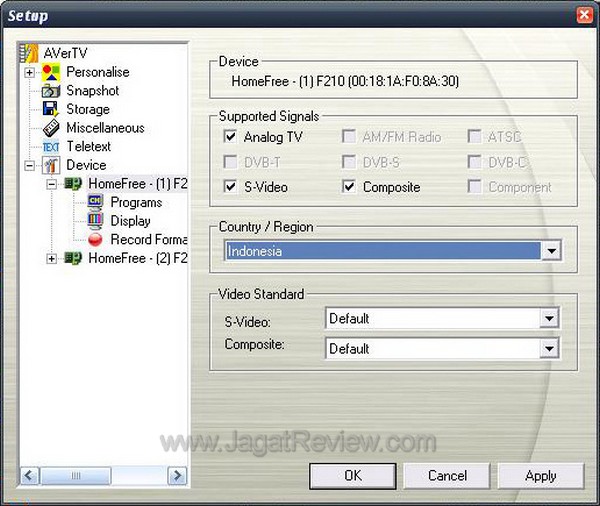Click the Teletext TEXT icon
The height and width of the screenshot is (506, 600).
51,147
